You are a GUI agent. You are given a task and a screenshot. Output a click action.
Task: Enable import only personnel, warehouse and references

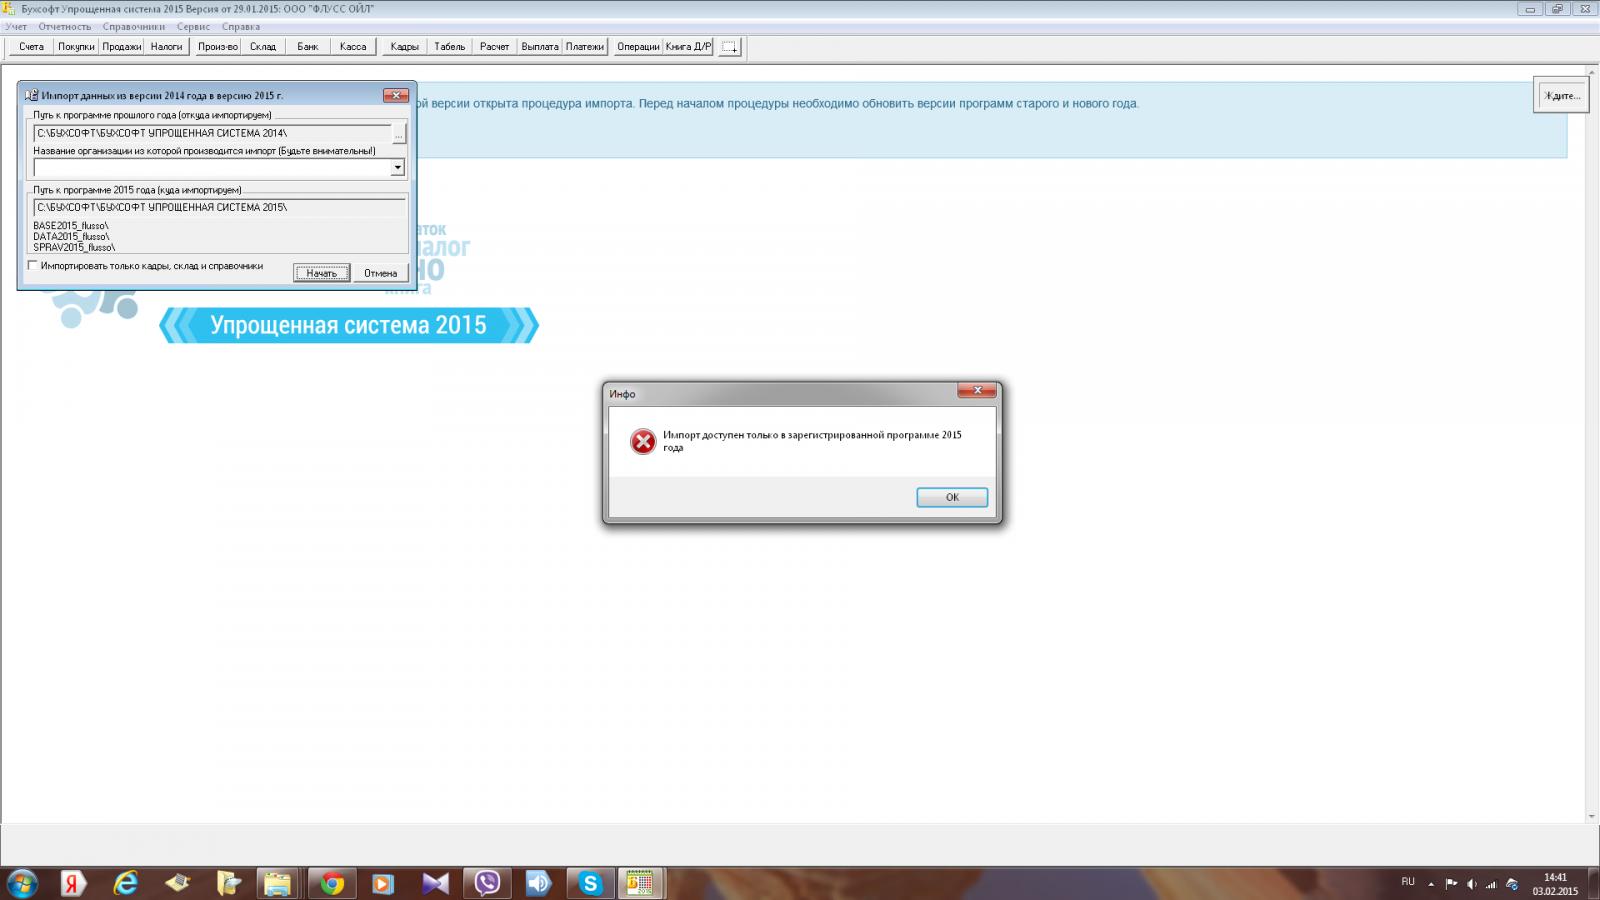pos(34,266)
